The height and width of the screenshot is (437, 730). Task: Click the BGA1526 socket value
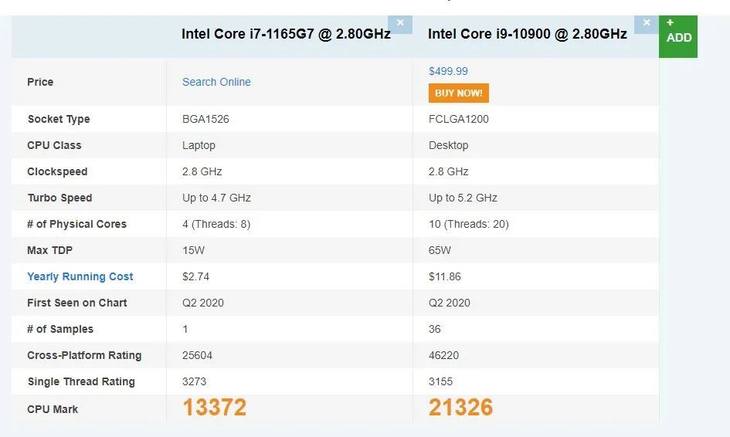point(204,119)
